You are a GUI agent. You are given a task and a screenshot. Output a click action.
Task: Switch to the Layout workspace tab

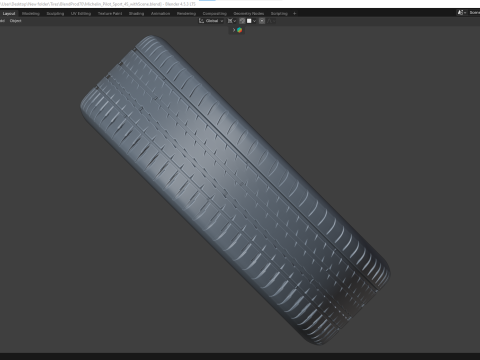(9, 14)
